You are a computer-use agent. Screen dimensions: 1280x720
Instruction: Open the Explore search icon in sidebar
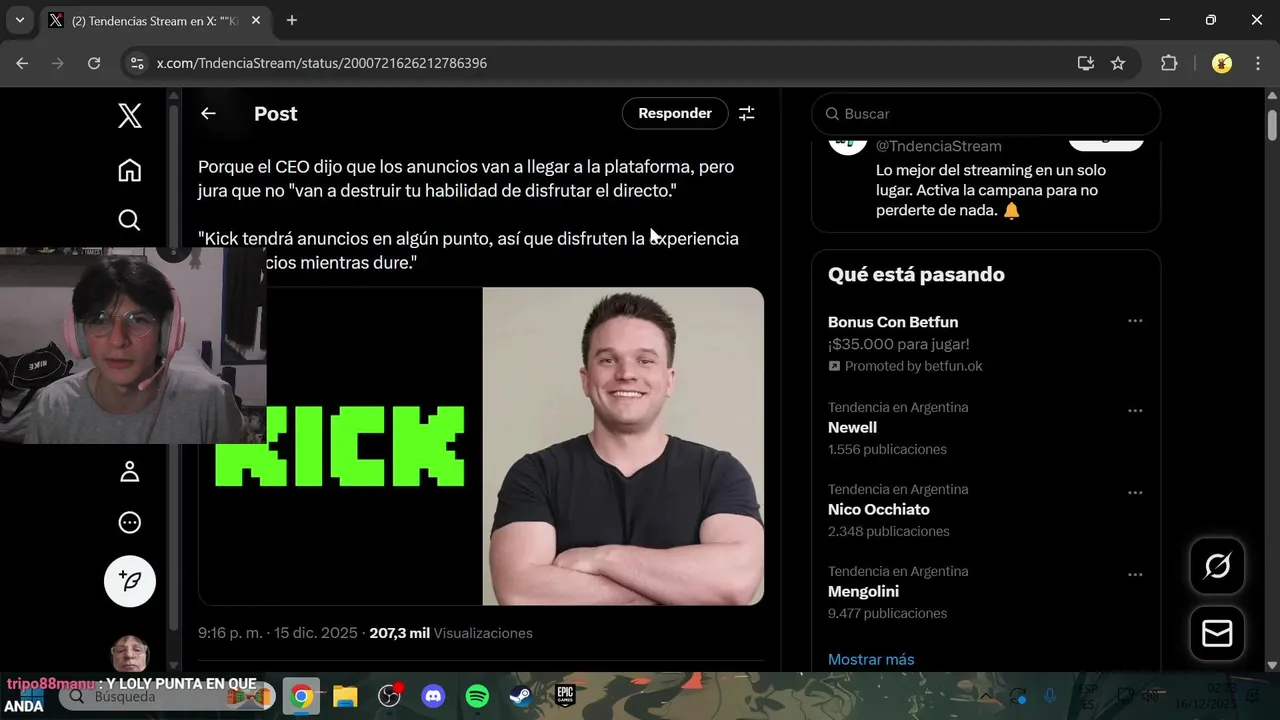pyautogui.click(x=130, y=220)
